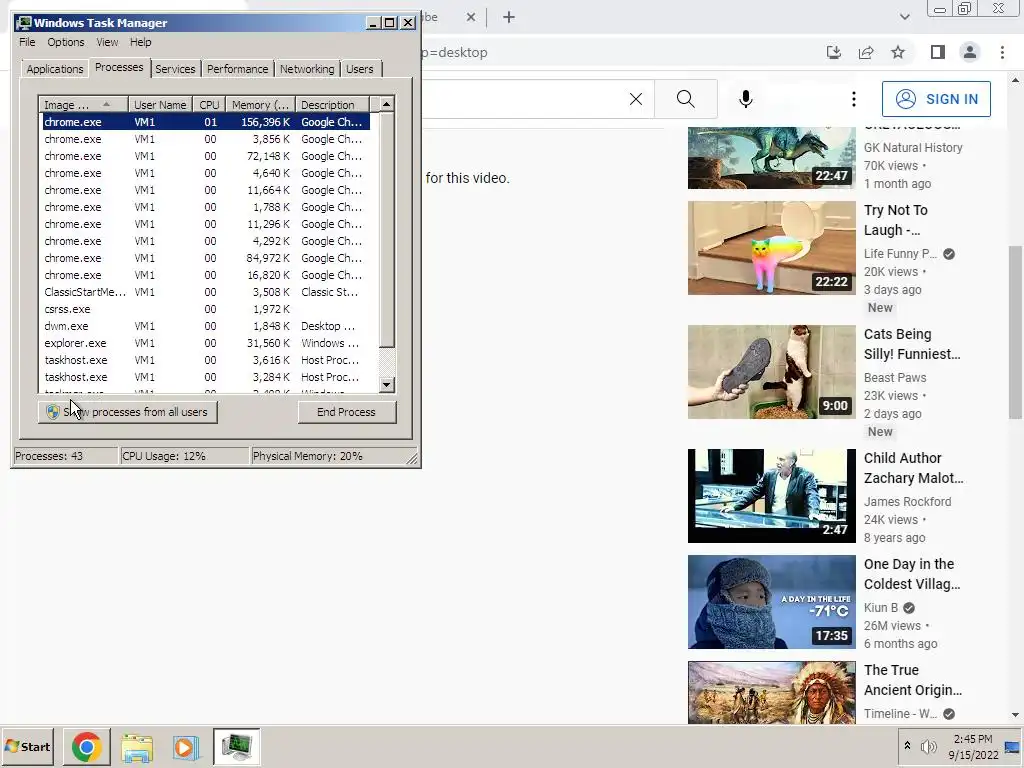Show hidden tray icons arrow
Image resolution: width=1024 pixels, height=768 pixels.
[907, 746]
